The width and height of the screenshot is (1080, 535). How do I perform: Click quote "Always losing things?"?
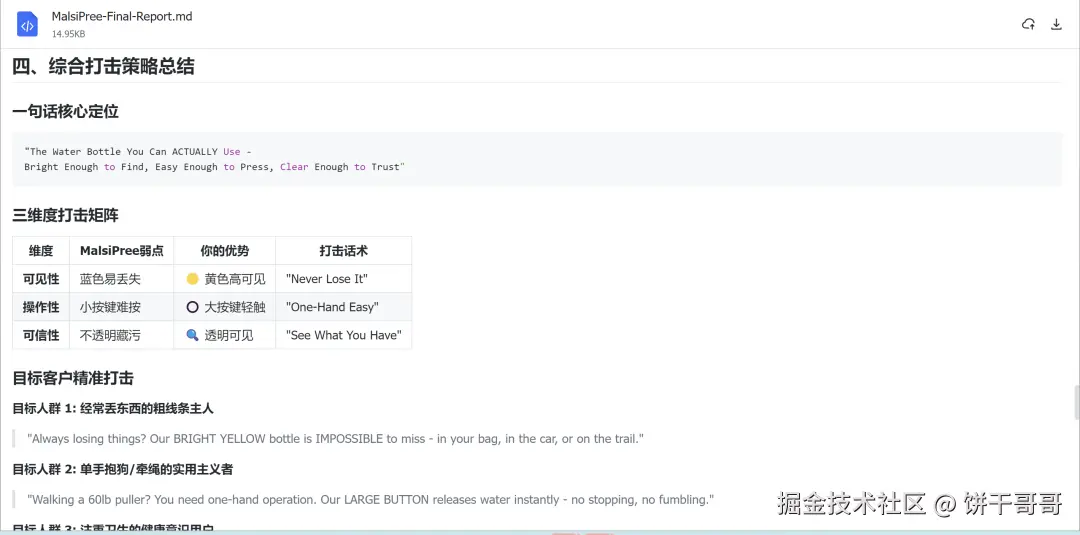point(335,439)
